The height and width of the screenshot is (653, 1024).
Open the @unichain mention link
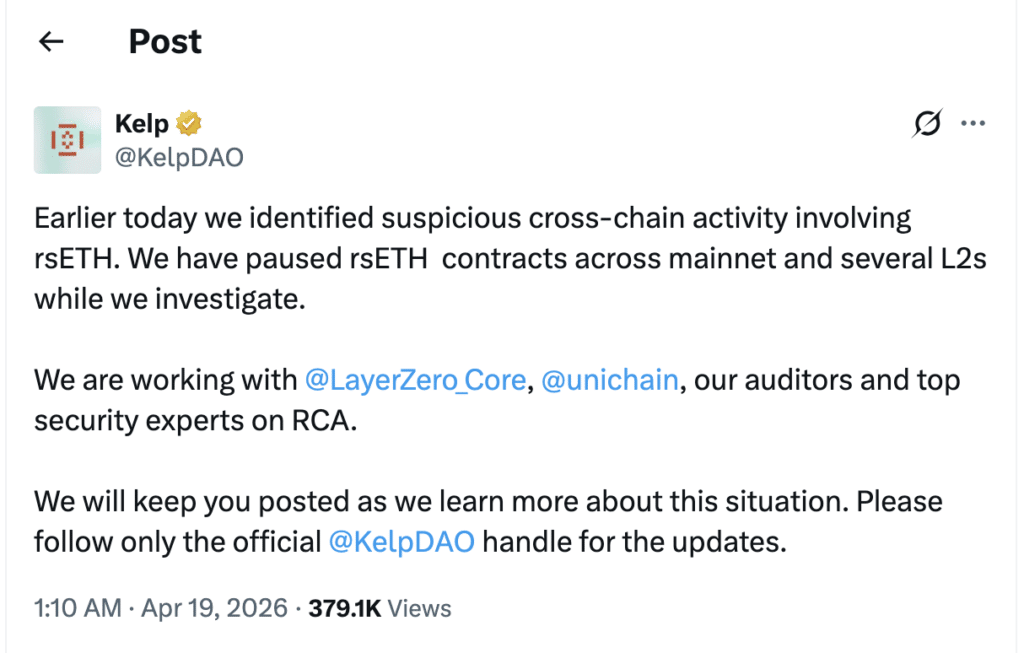click(609, 380)
